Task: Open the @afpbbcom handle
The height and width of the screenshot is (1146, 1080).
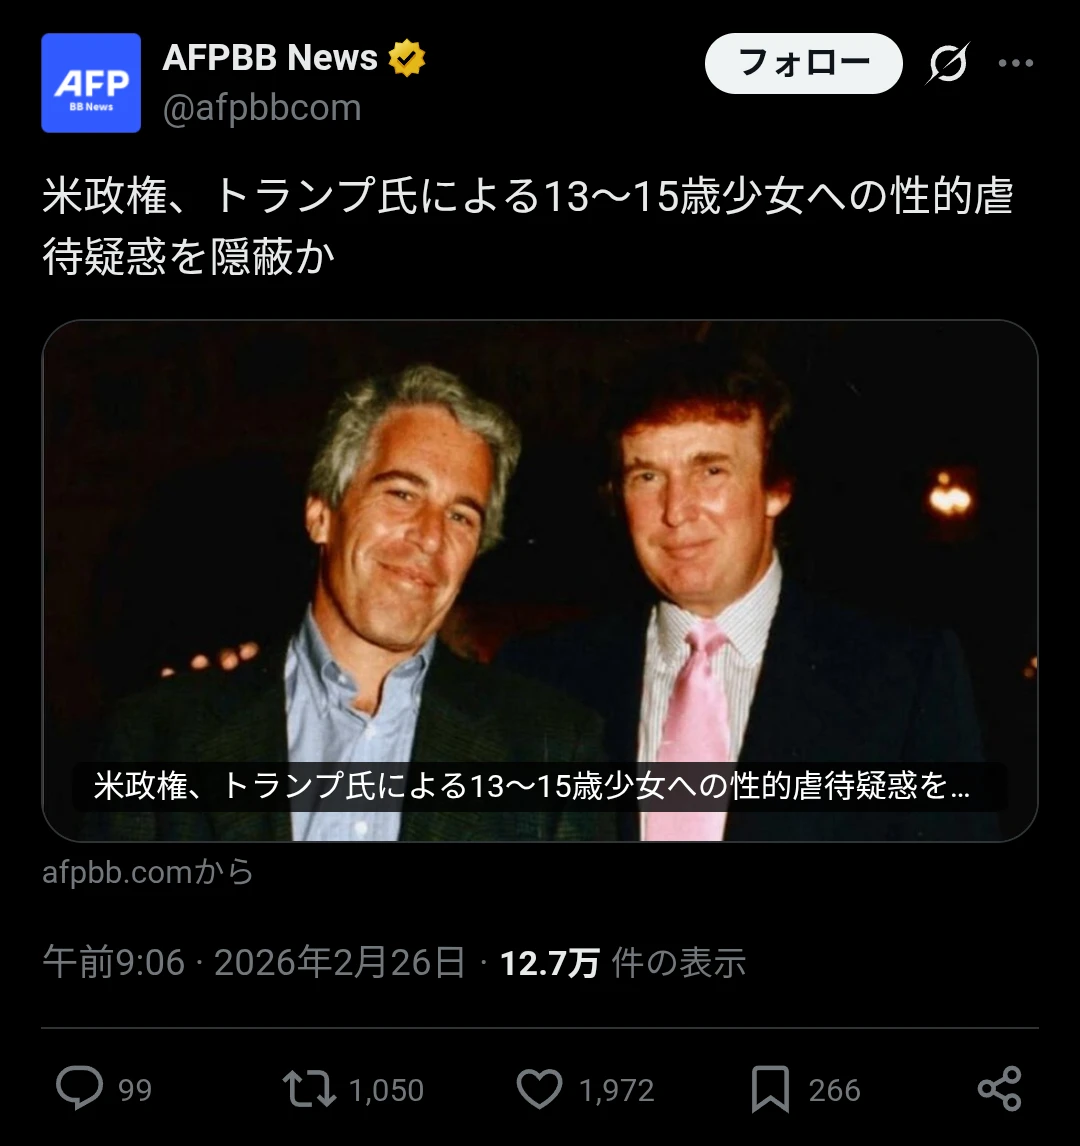Action: 262,108
